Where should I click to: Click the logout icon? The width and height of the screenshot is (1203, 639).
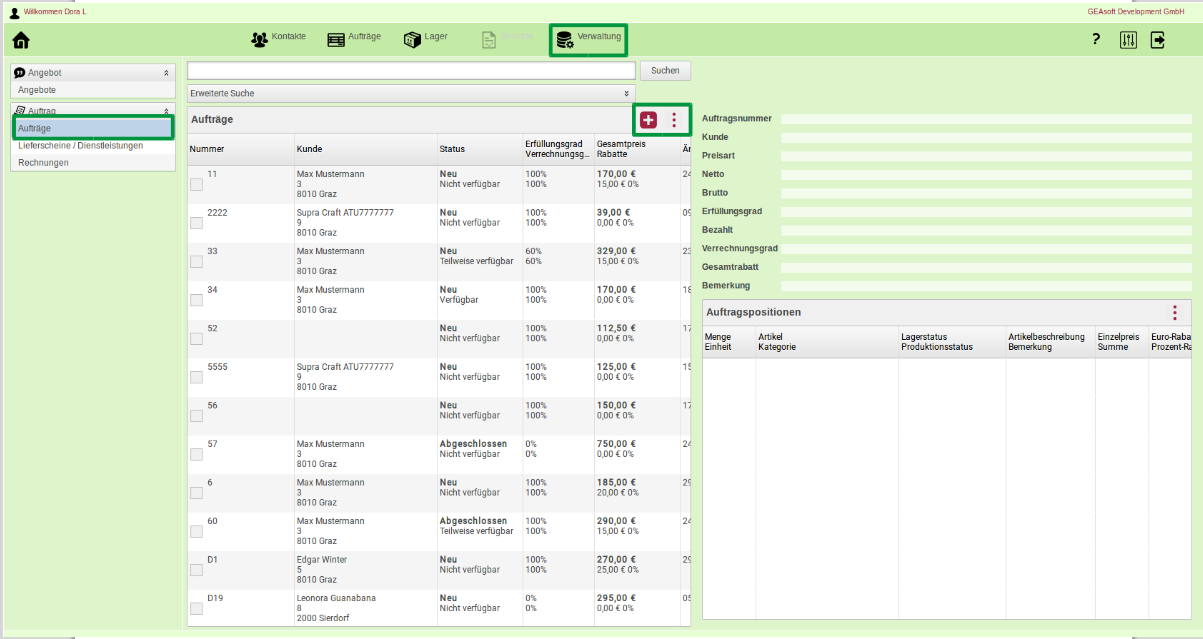(x=1158, y=40)
